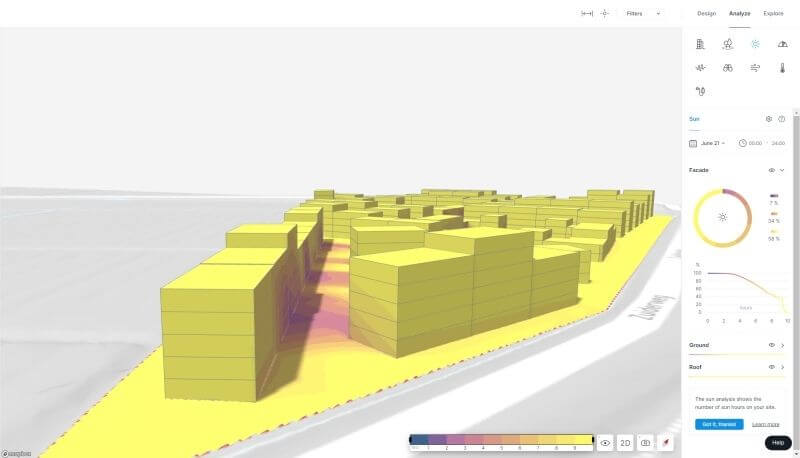This screenshot has width=800, height=458.
Task: Switch to the Design tab
Action: point(706,13)
